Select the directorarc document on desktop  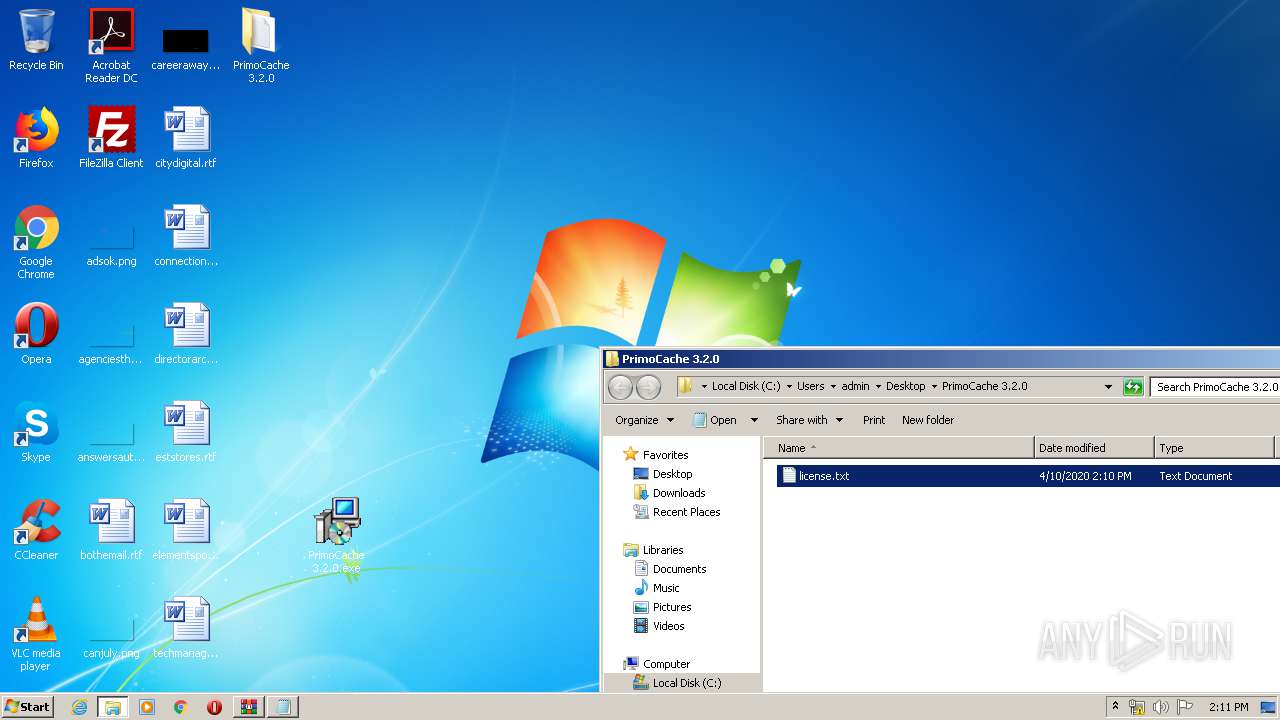[x=186, y=334]
